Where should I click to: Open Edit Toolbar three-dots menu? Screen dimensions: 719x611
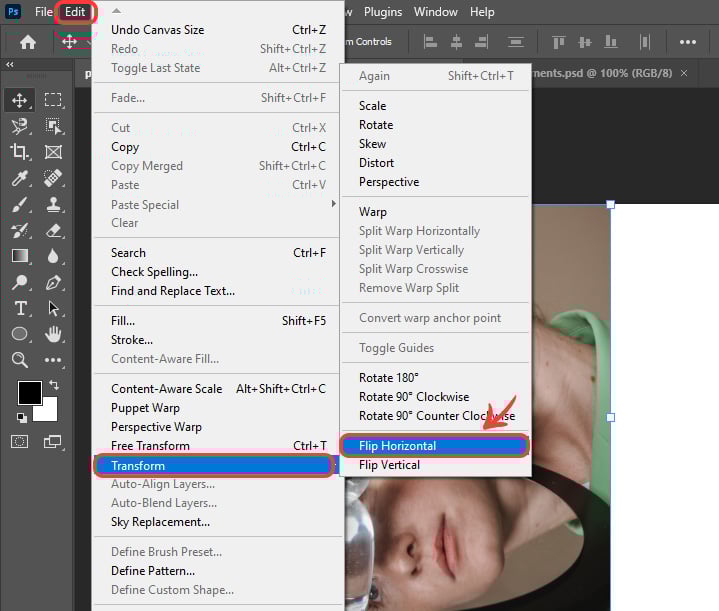53,360
